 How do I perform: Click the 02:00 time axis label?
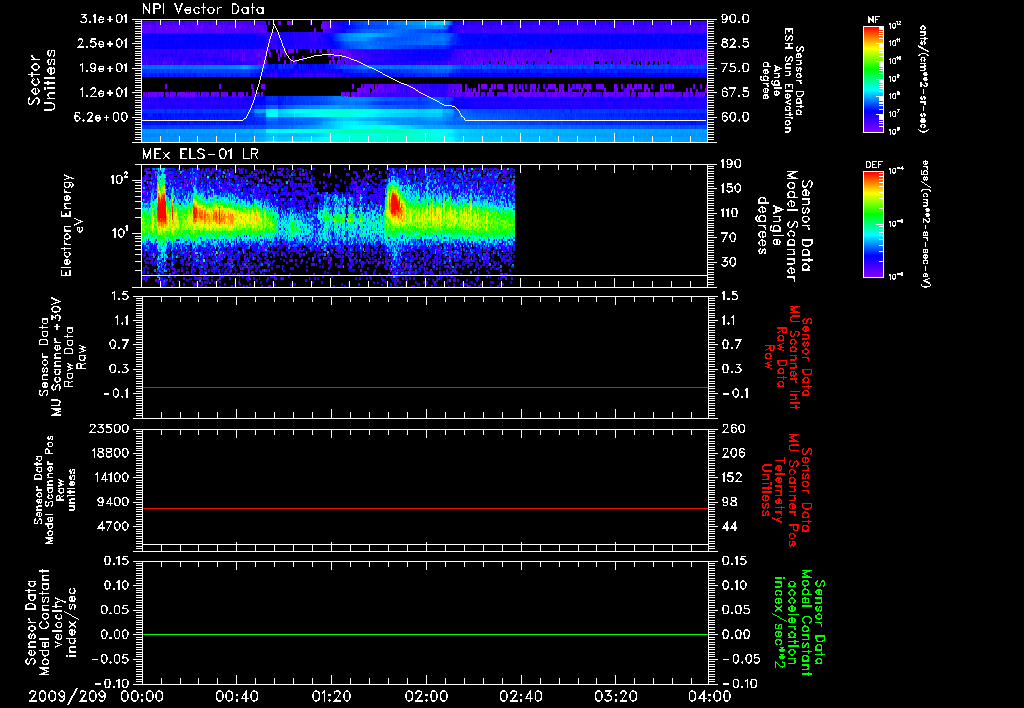click(426, 697)
